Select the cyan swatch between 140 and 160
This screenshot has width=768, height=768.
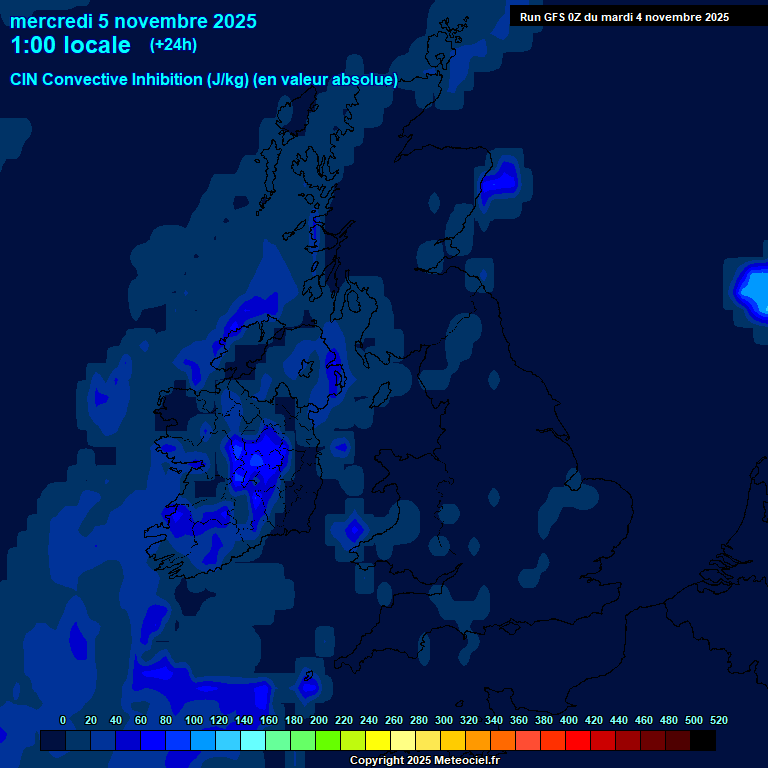252,741
